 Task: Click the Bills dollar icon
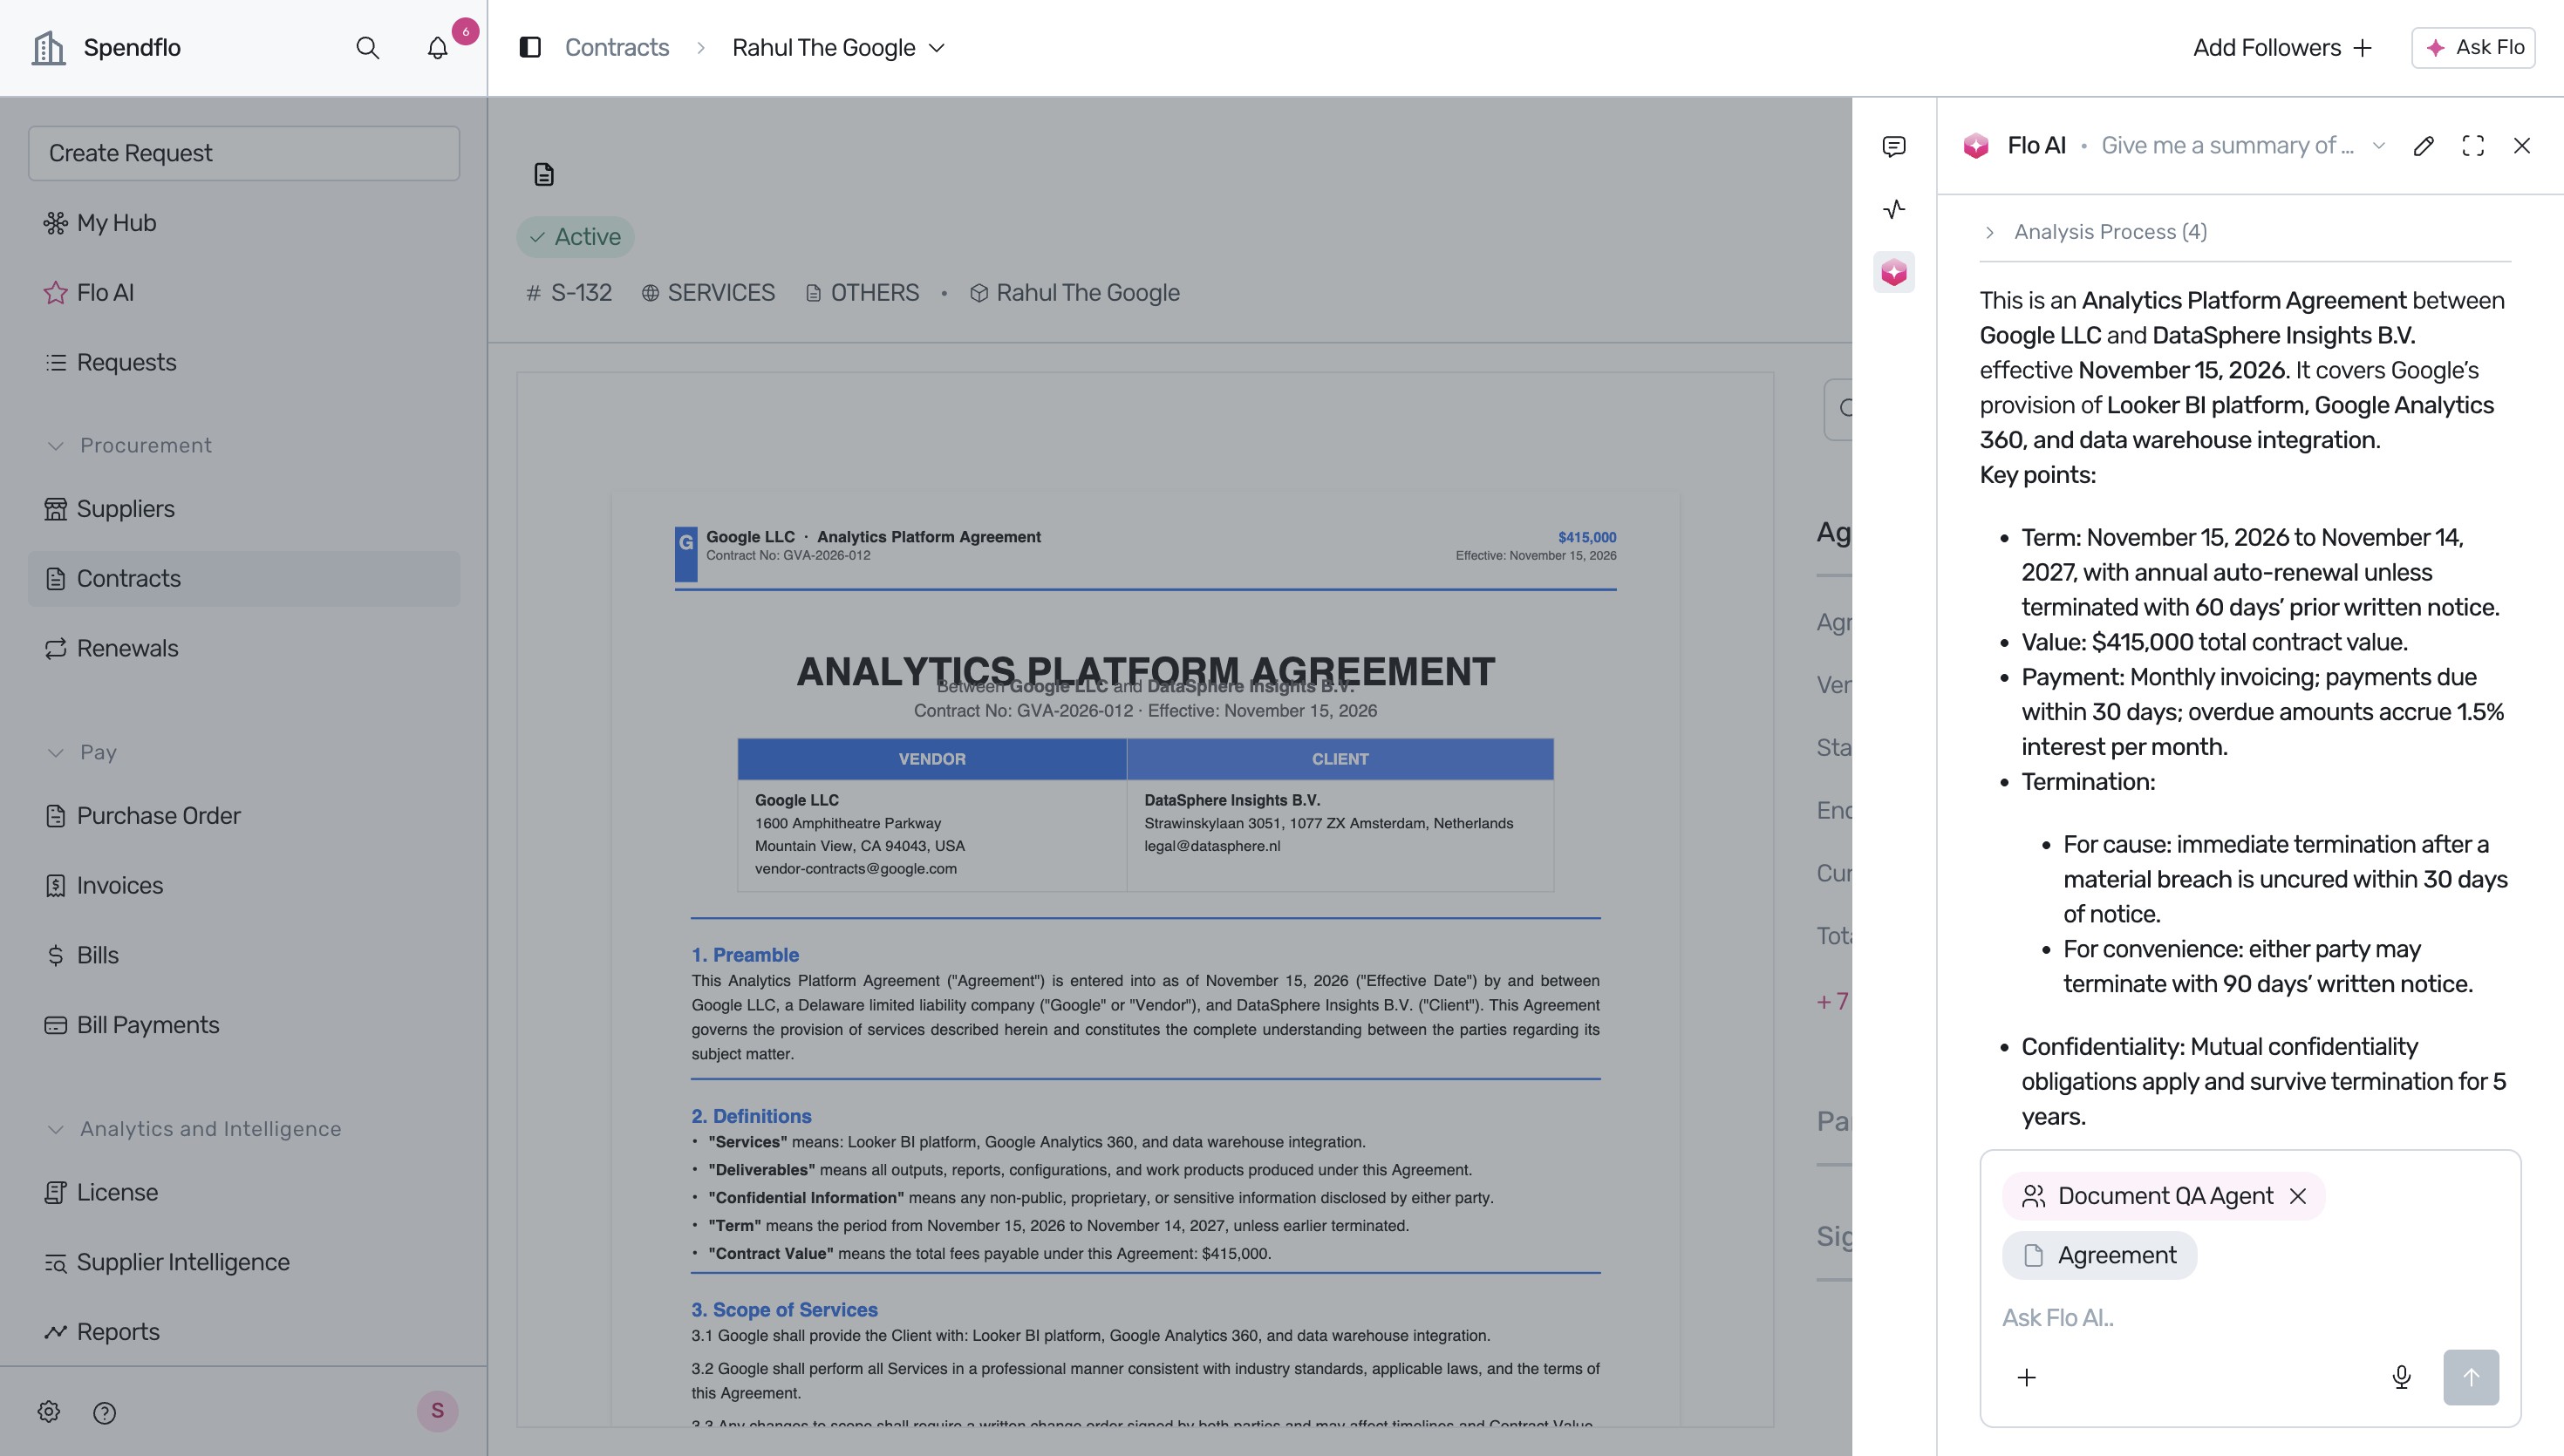(56, 955)
